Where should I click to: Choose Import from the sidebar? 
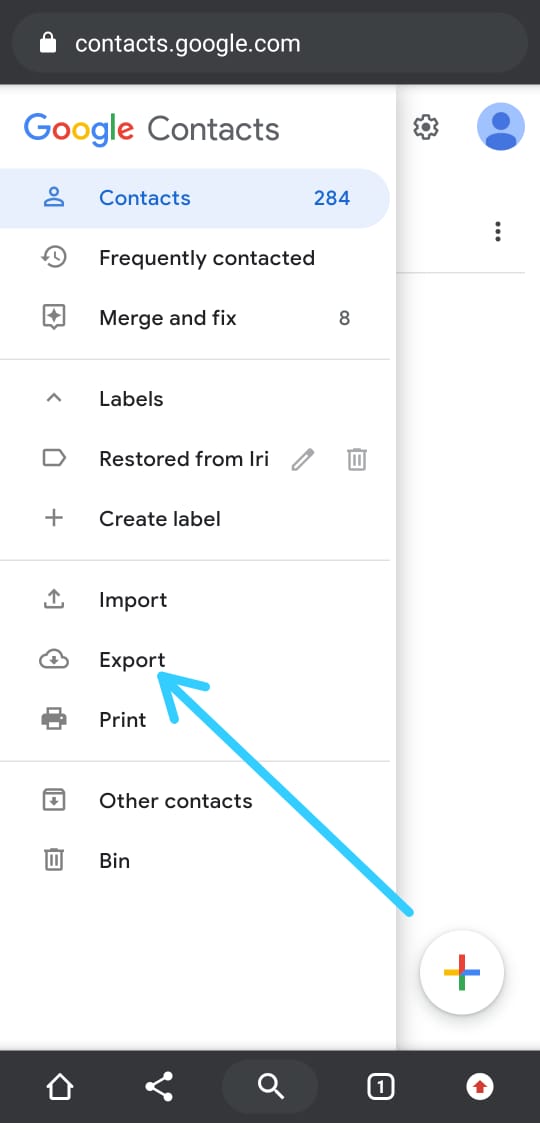(195, 600)
